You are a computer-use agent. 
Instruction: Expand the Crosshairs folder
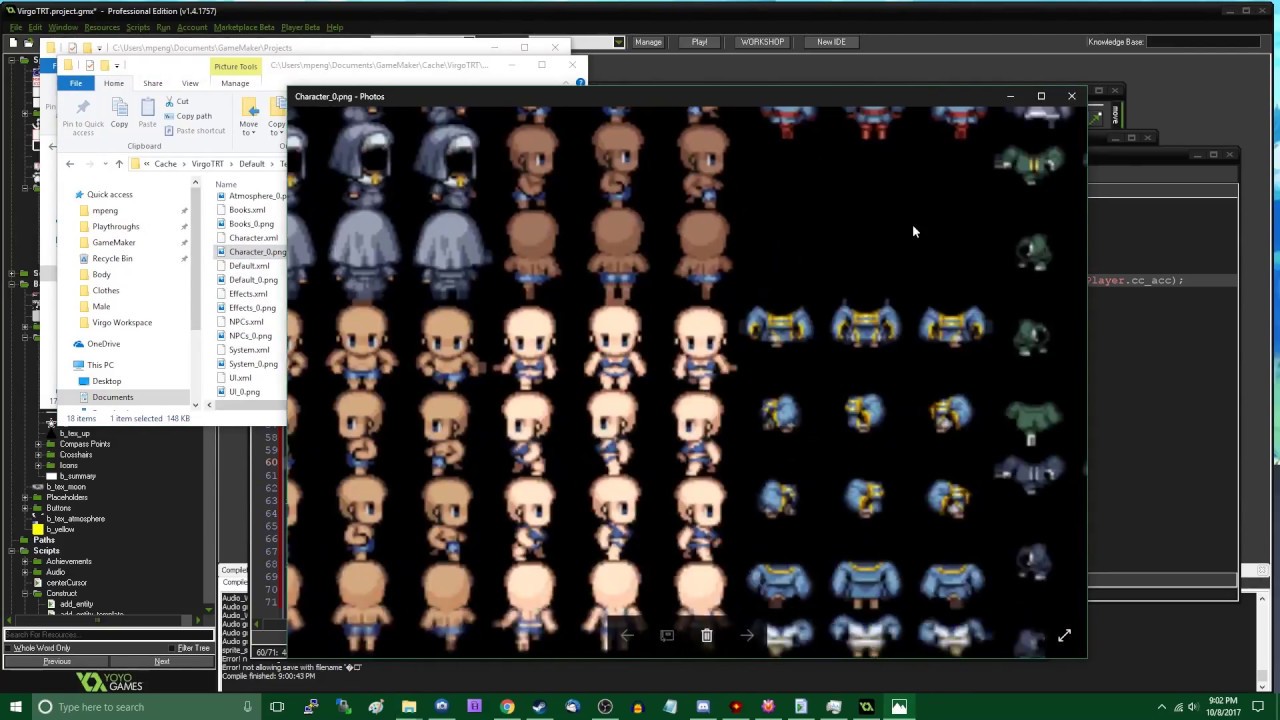[x=38, y=455]
